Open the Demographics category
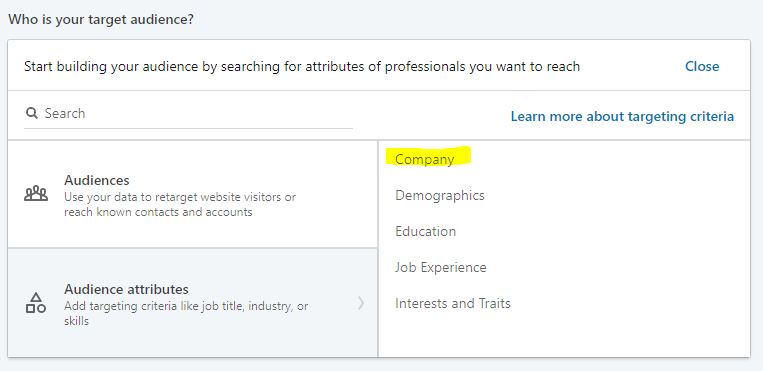 (440, 195)
